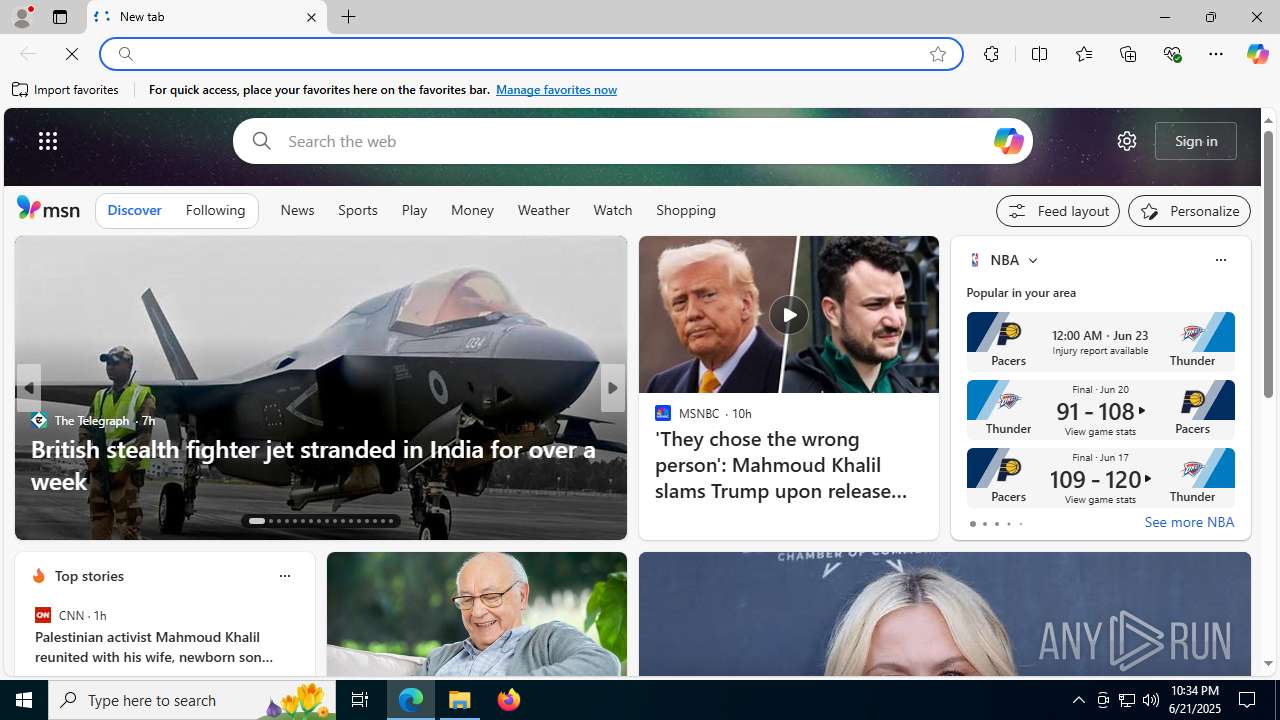The image size is (1280, 720).
Task: Expand NBA more interests dropdown
Action: (x=1032, y=260)
